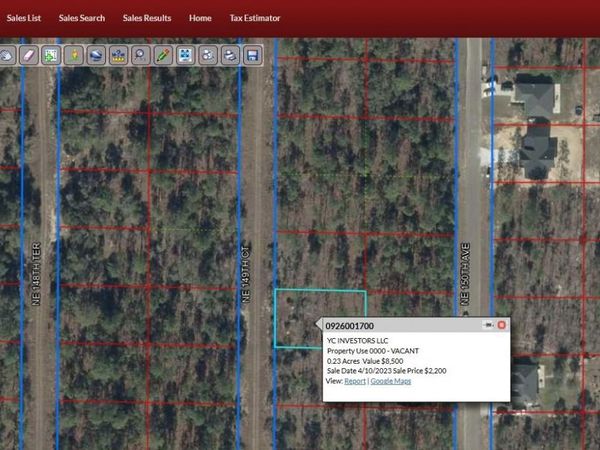Click the NE 149TH CT street label
The width and height of the screenshot is (600, 450).
click(246, 274)
